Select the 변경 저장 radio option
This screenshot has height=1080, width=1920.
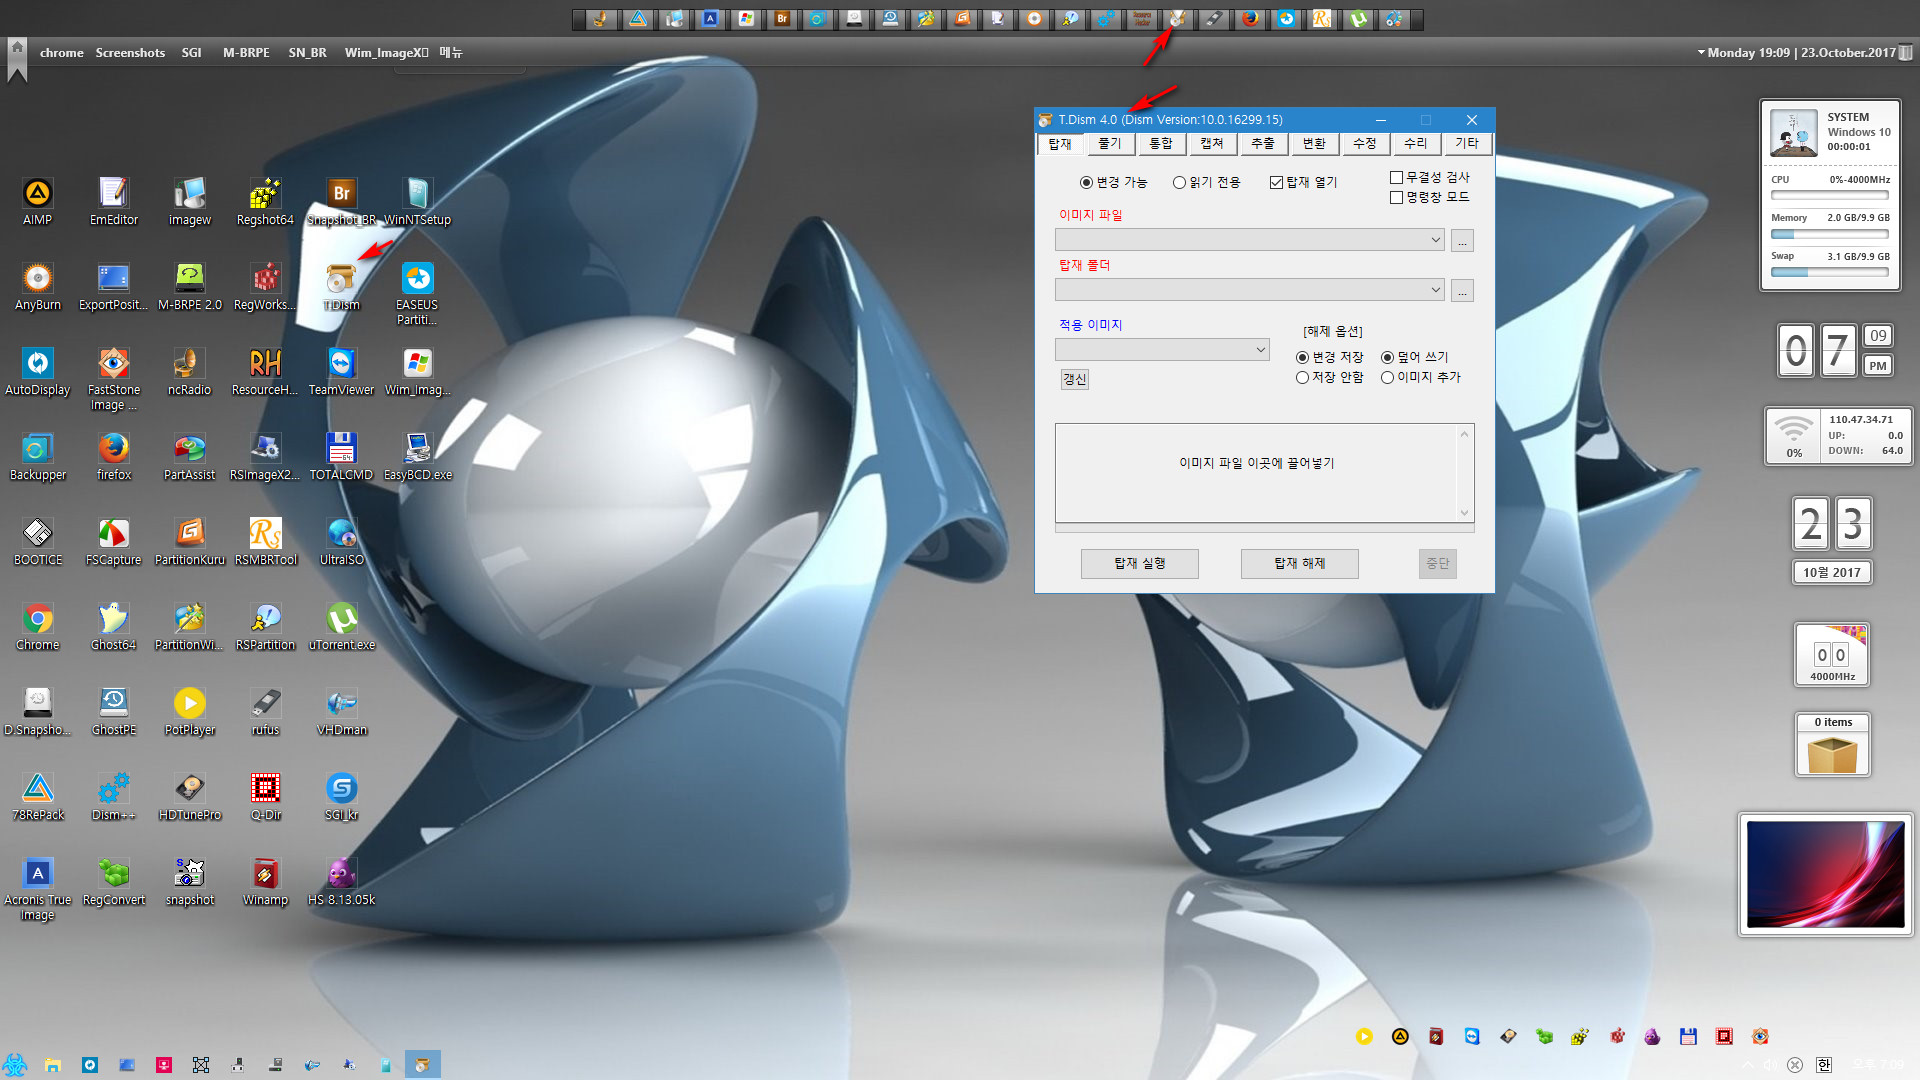click(1329, 357)
